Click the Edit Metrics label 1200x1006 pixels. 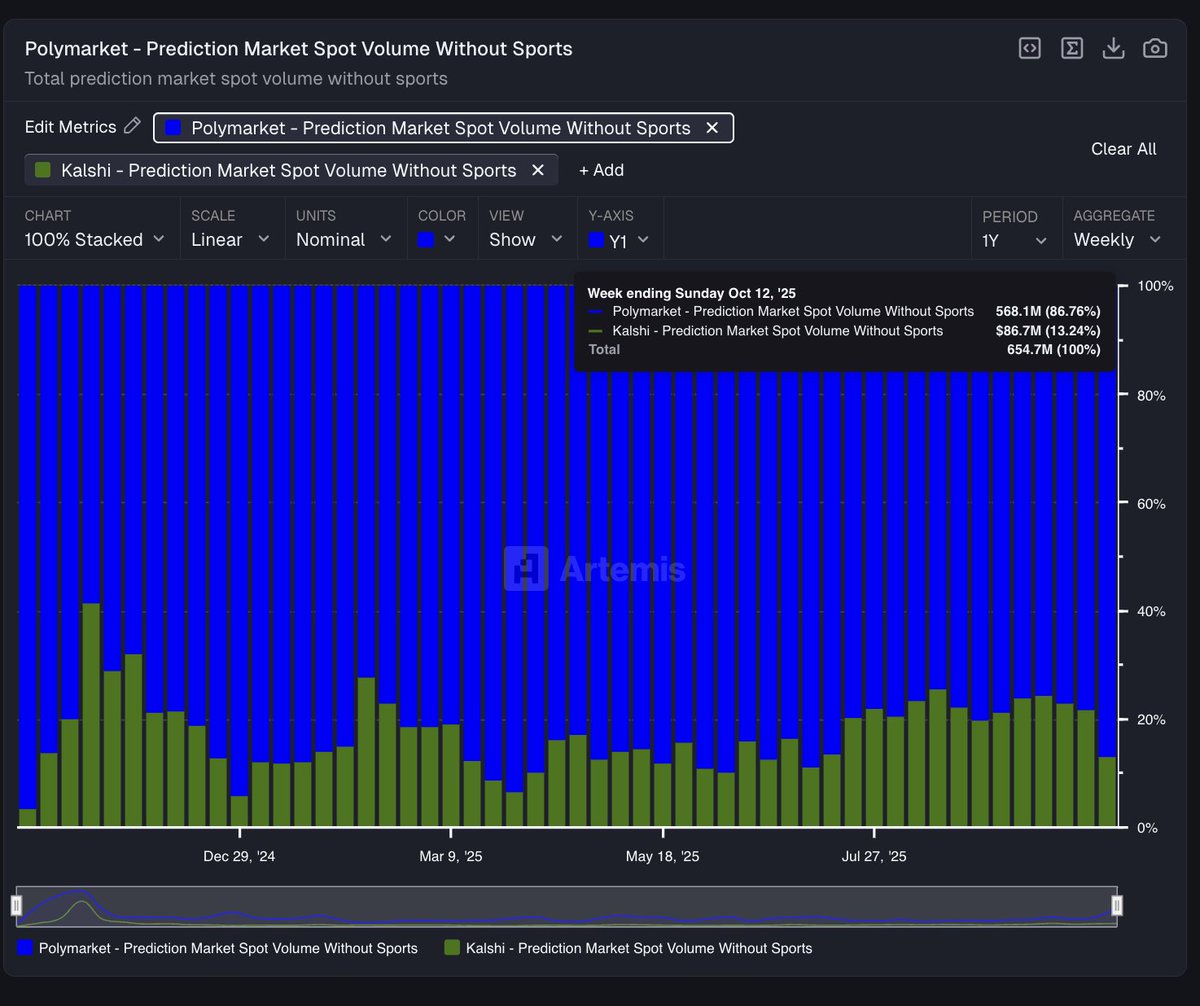[70, 127]
